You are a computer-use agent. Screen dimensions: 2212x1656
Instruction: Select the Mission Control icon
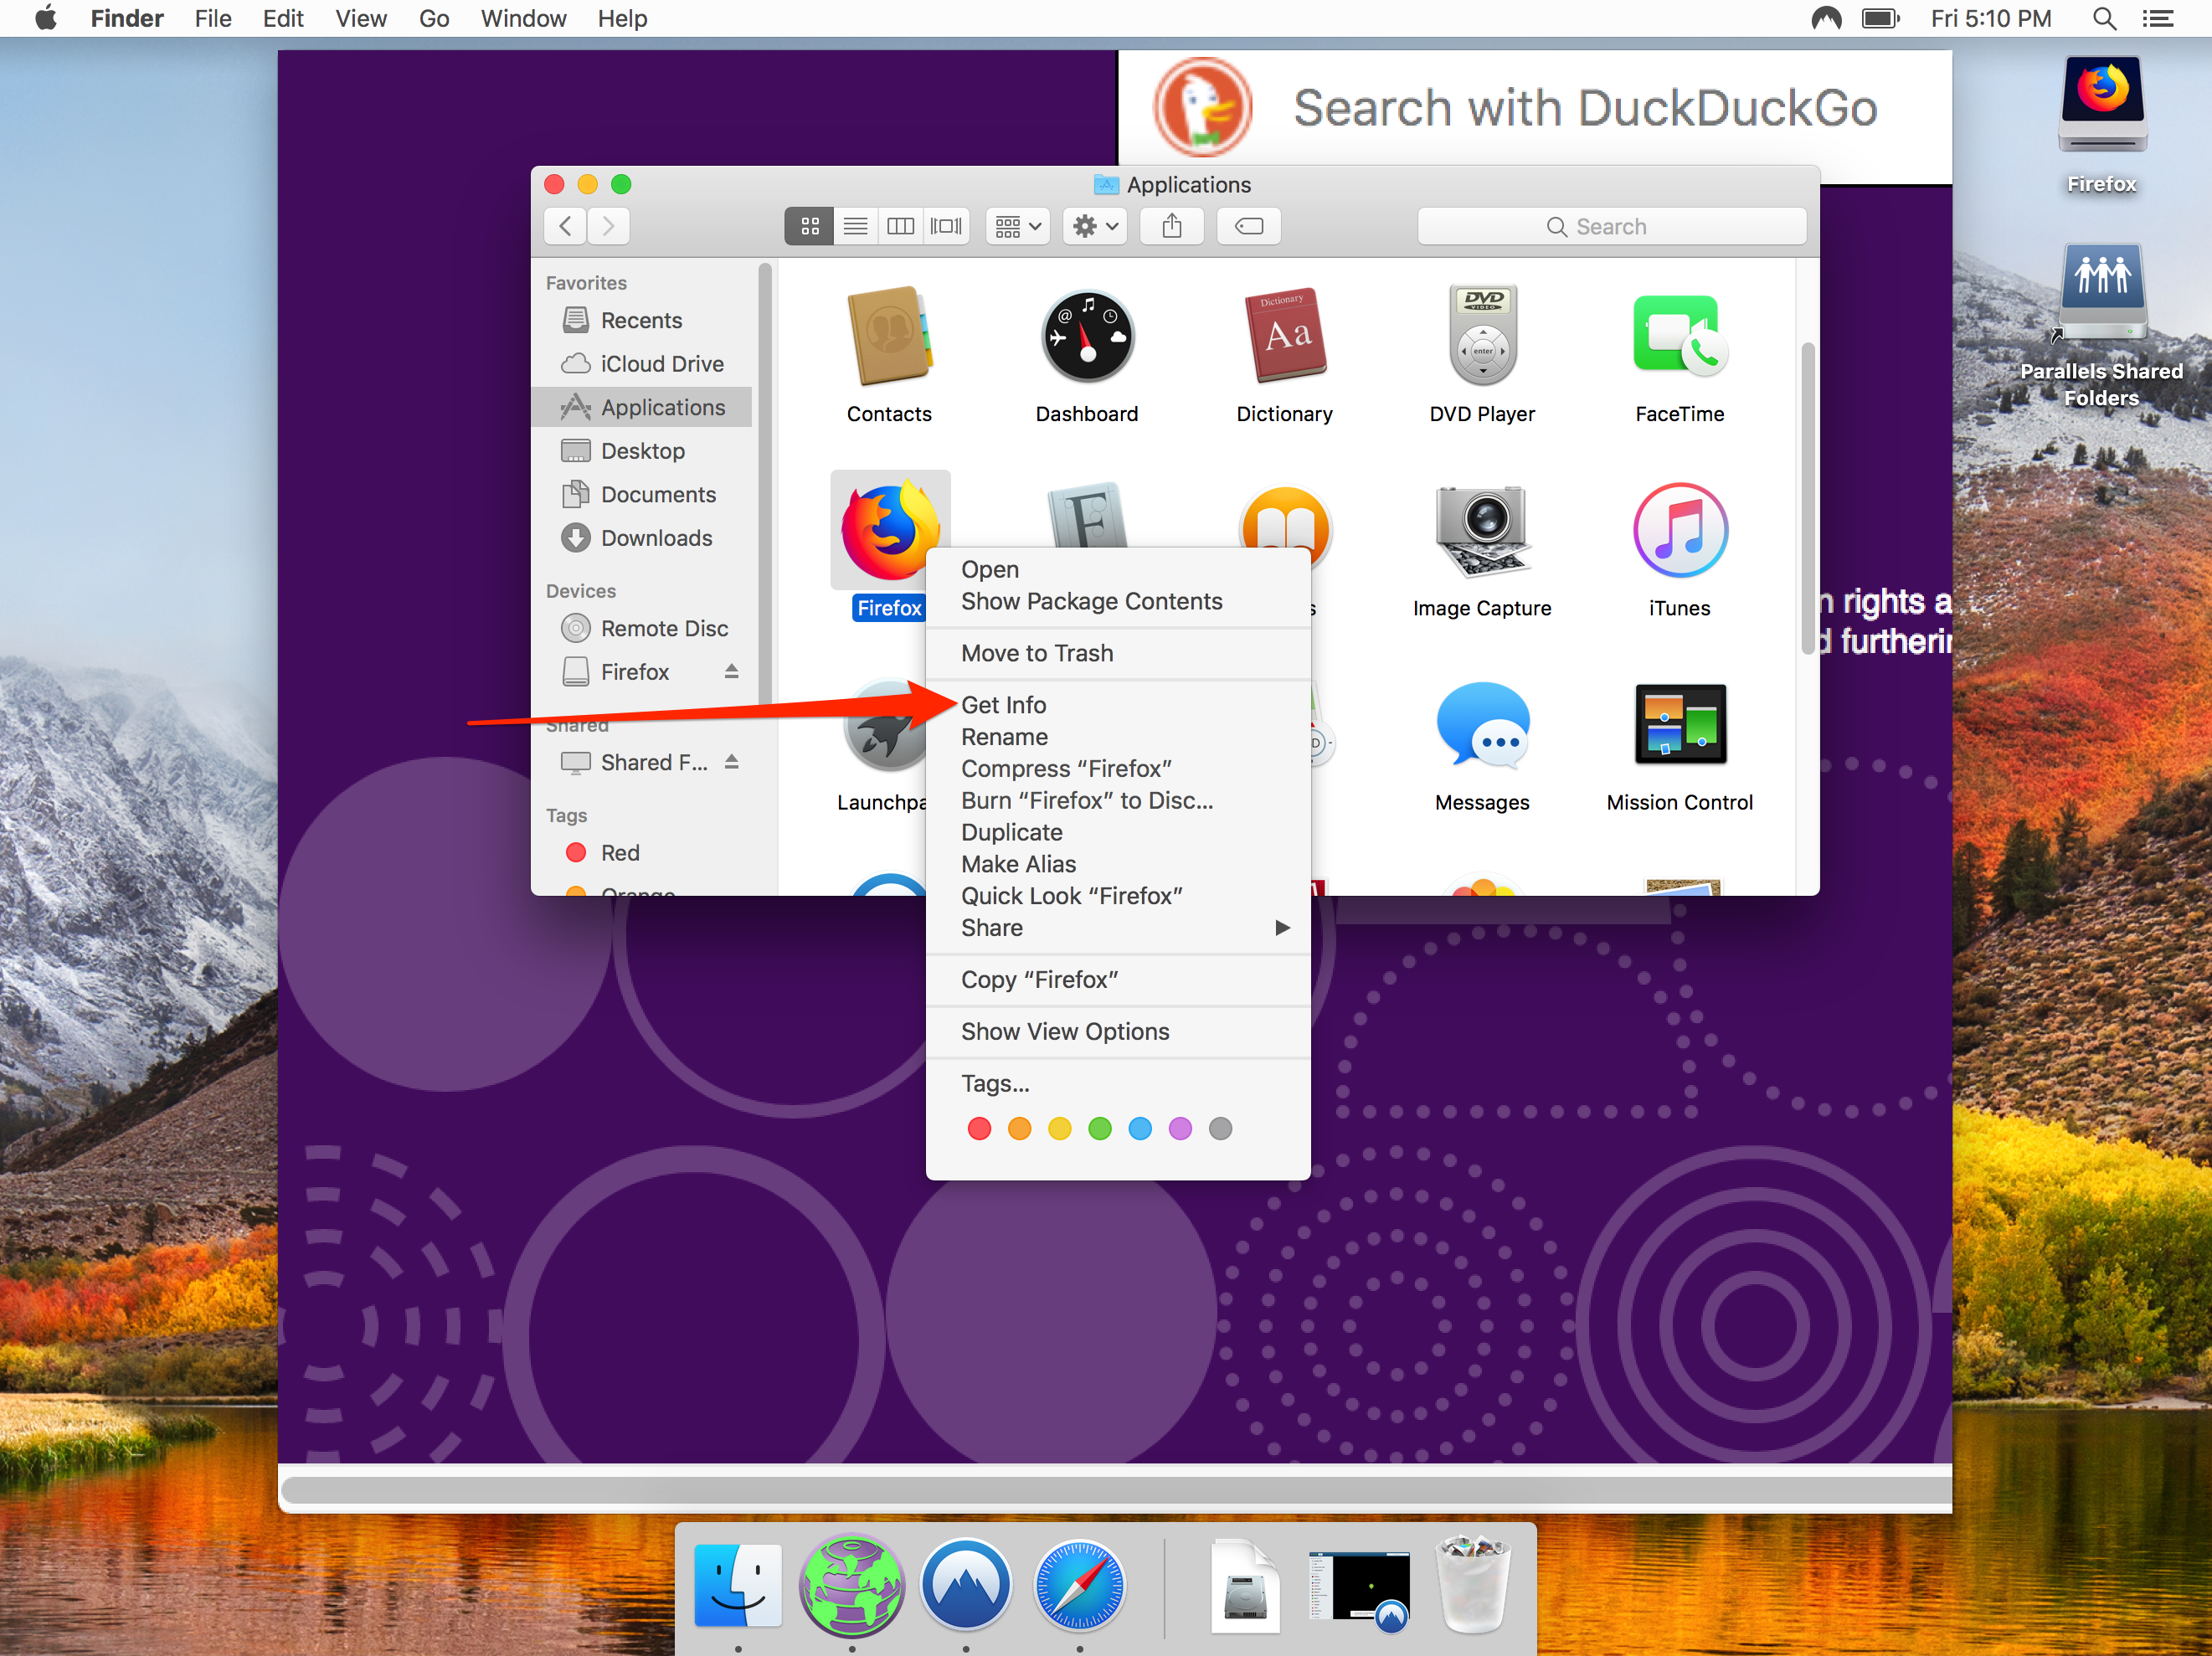point(1680,725)
